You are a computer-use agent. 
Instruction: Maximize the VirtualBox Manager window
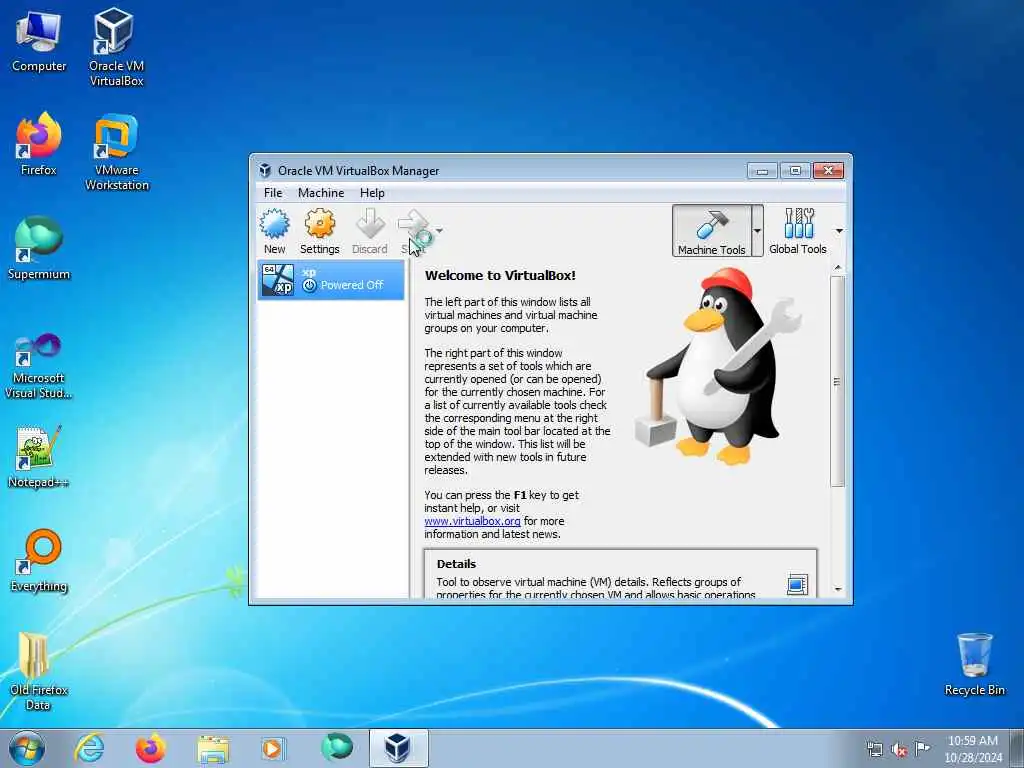(x=795, y=170)
